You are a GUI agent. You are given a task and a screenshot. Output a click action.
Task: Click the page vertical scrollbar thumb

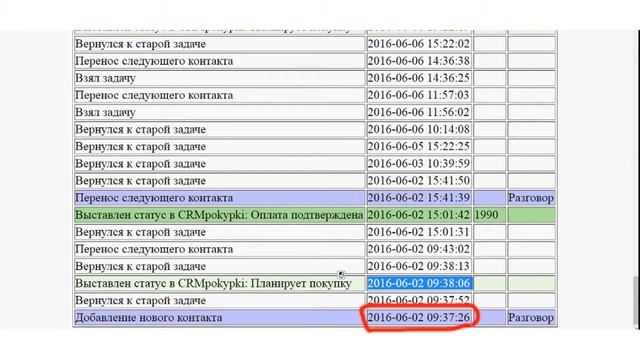click(635, 301)
